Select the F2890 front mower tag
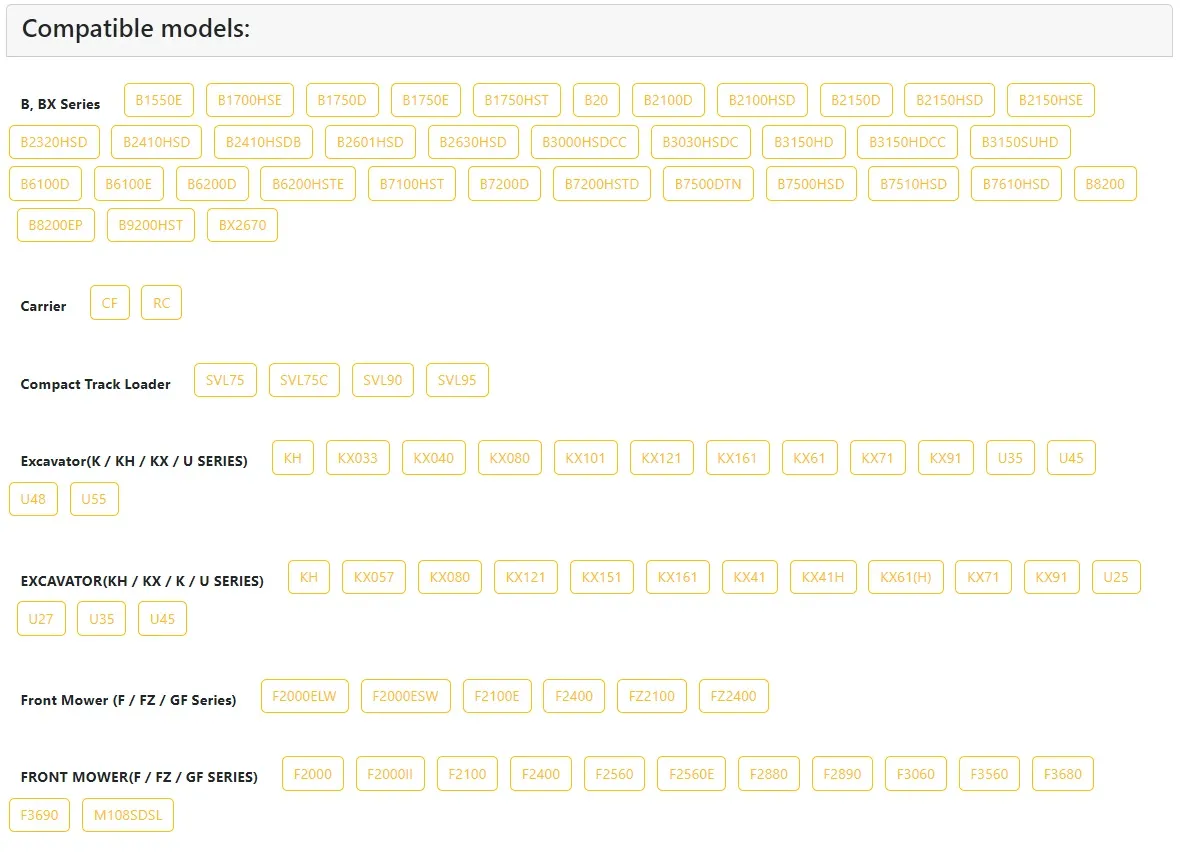Viewport: 1180px width, 864px height. click(842, 774)
